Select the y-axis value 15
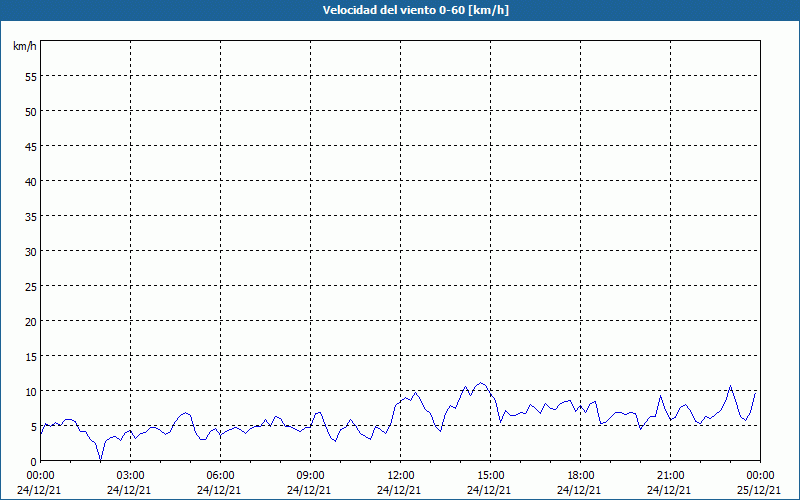The image size is (800, 500). pos(31,357)
